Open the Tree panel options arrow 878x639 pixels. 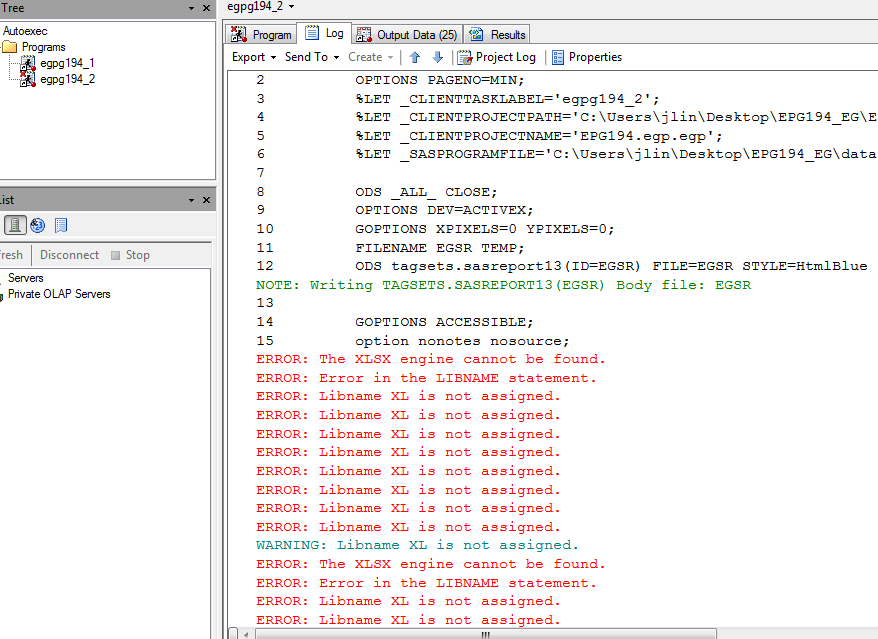[x=192, y=8]
